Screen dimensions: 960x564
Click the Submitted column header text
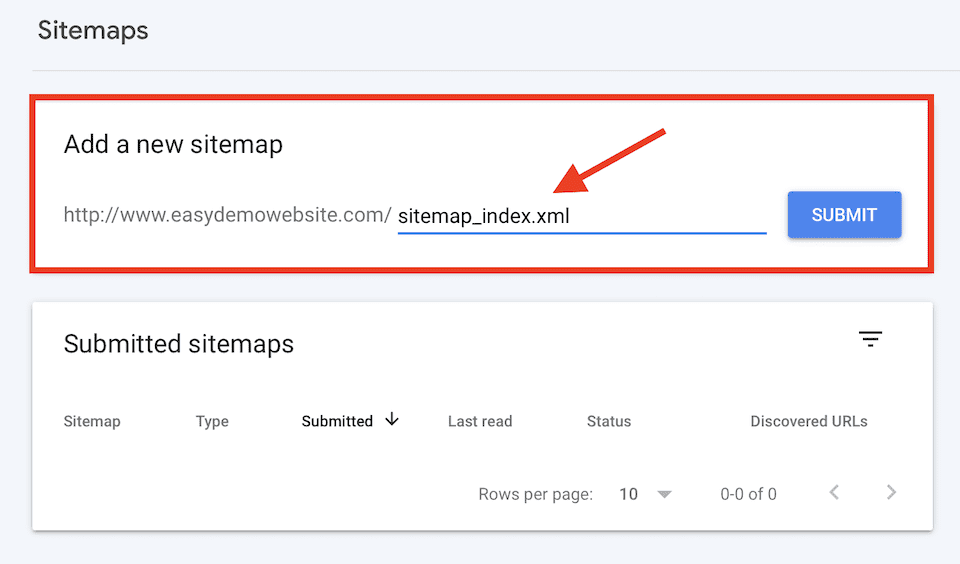pyautogui.click(x=337, y=421)
